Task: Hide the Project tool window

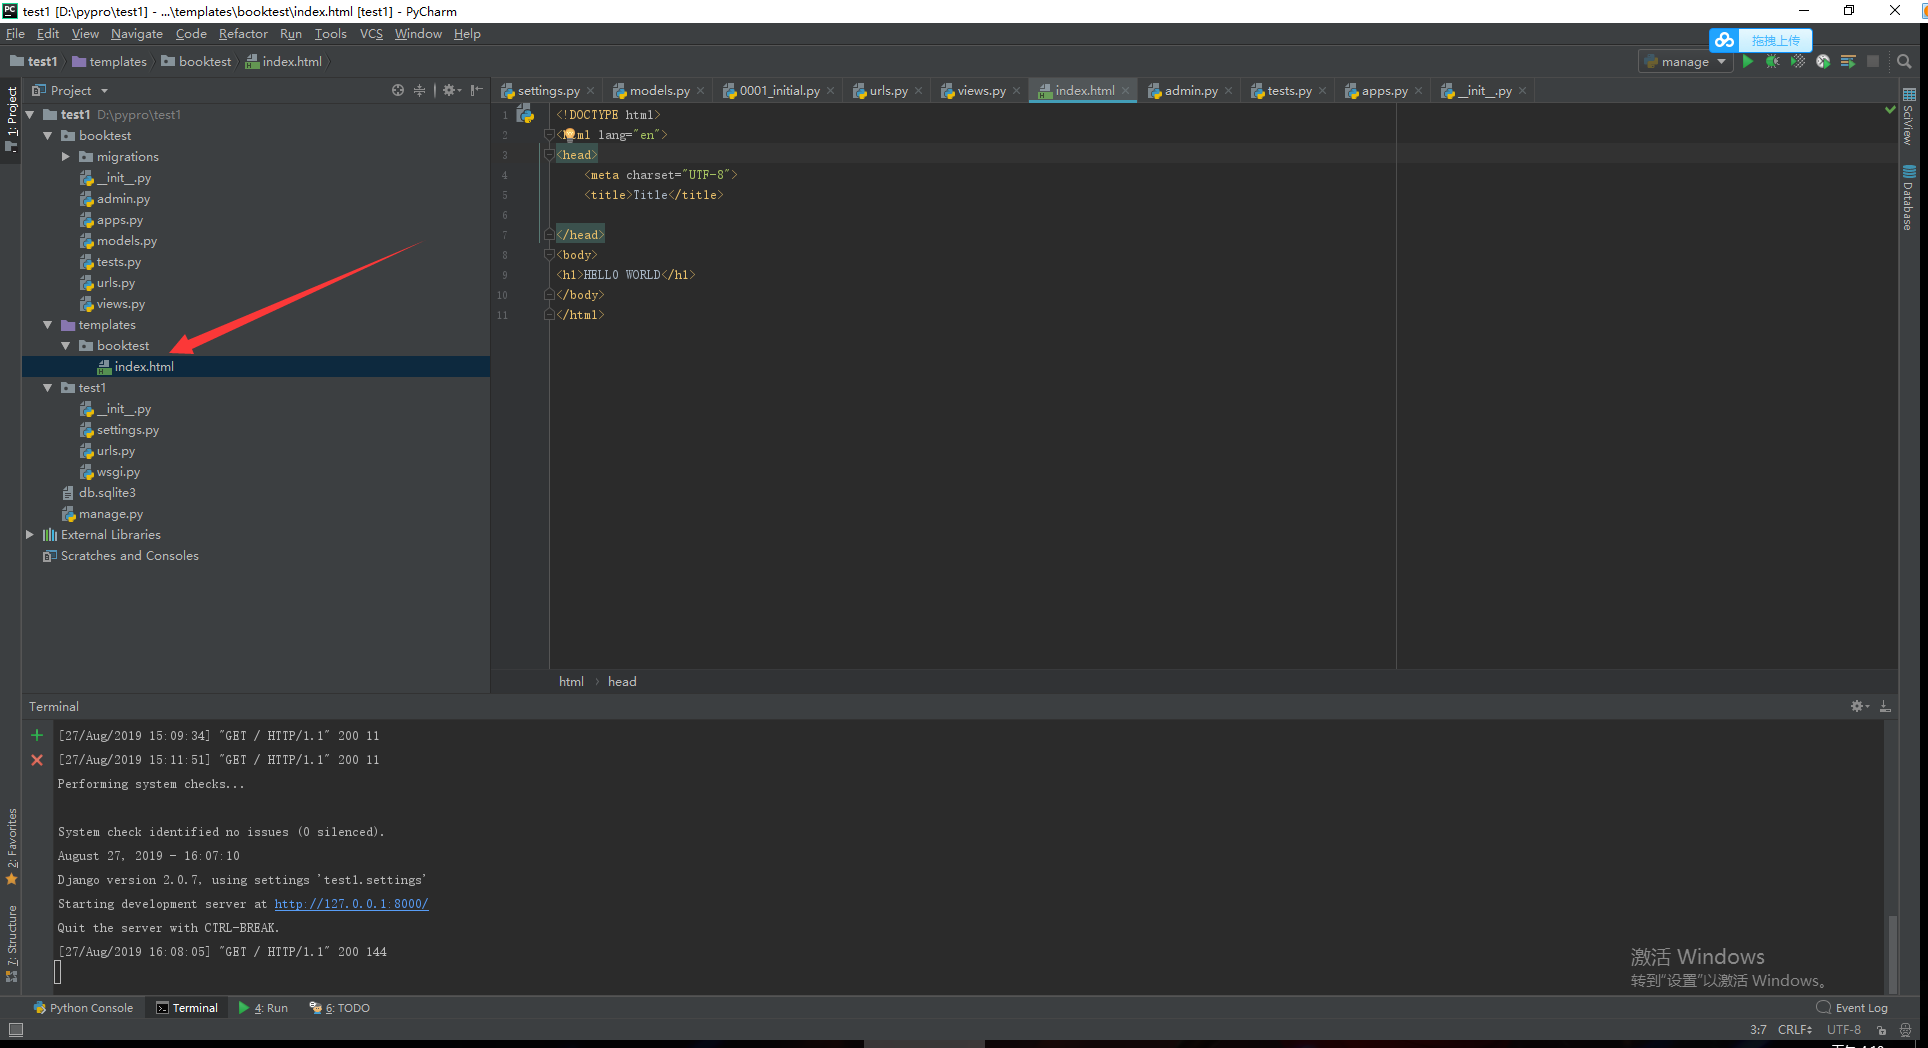Action: [477, 90]
